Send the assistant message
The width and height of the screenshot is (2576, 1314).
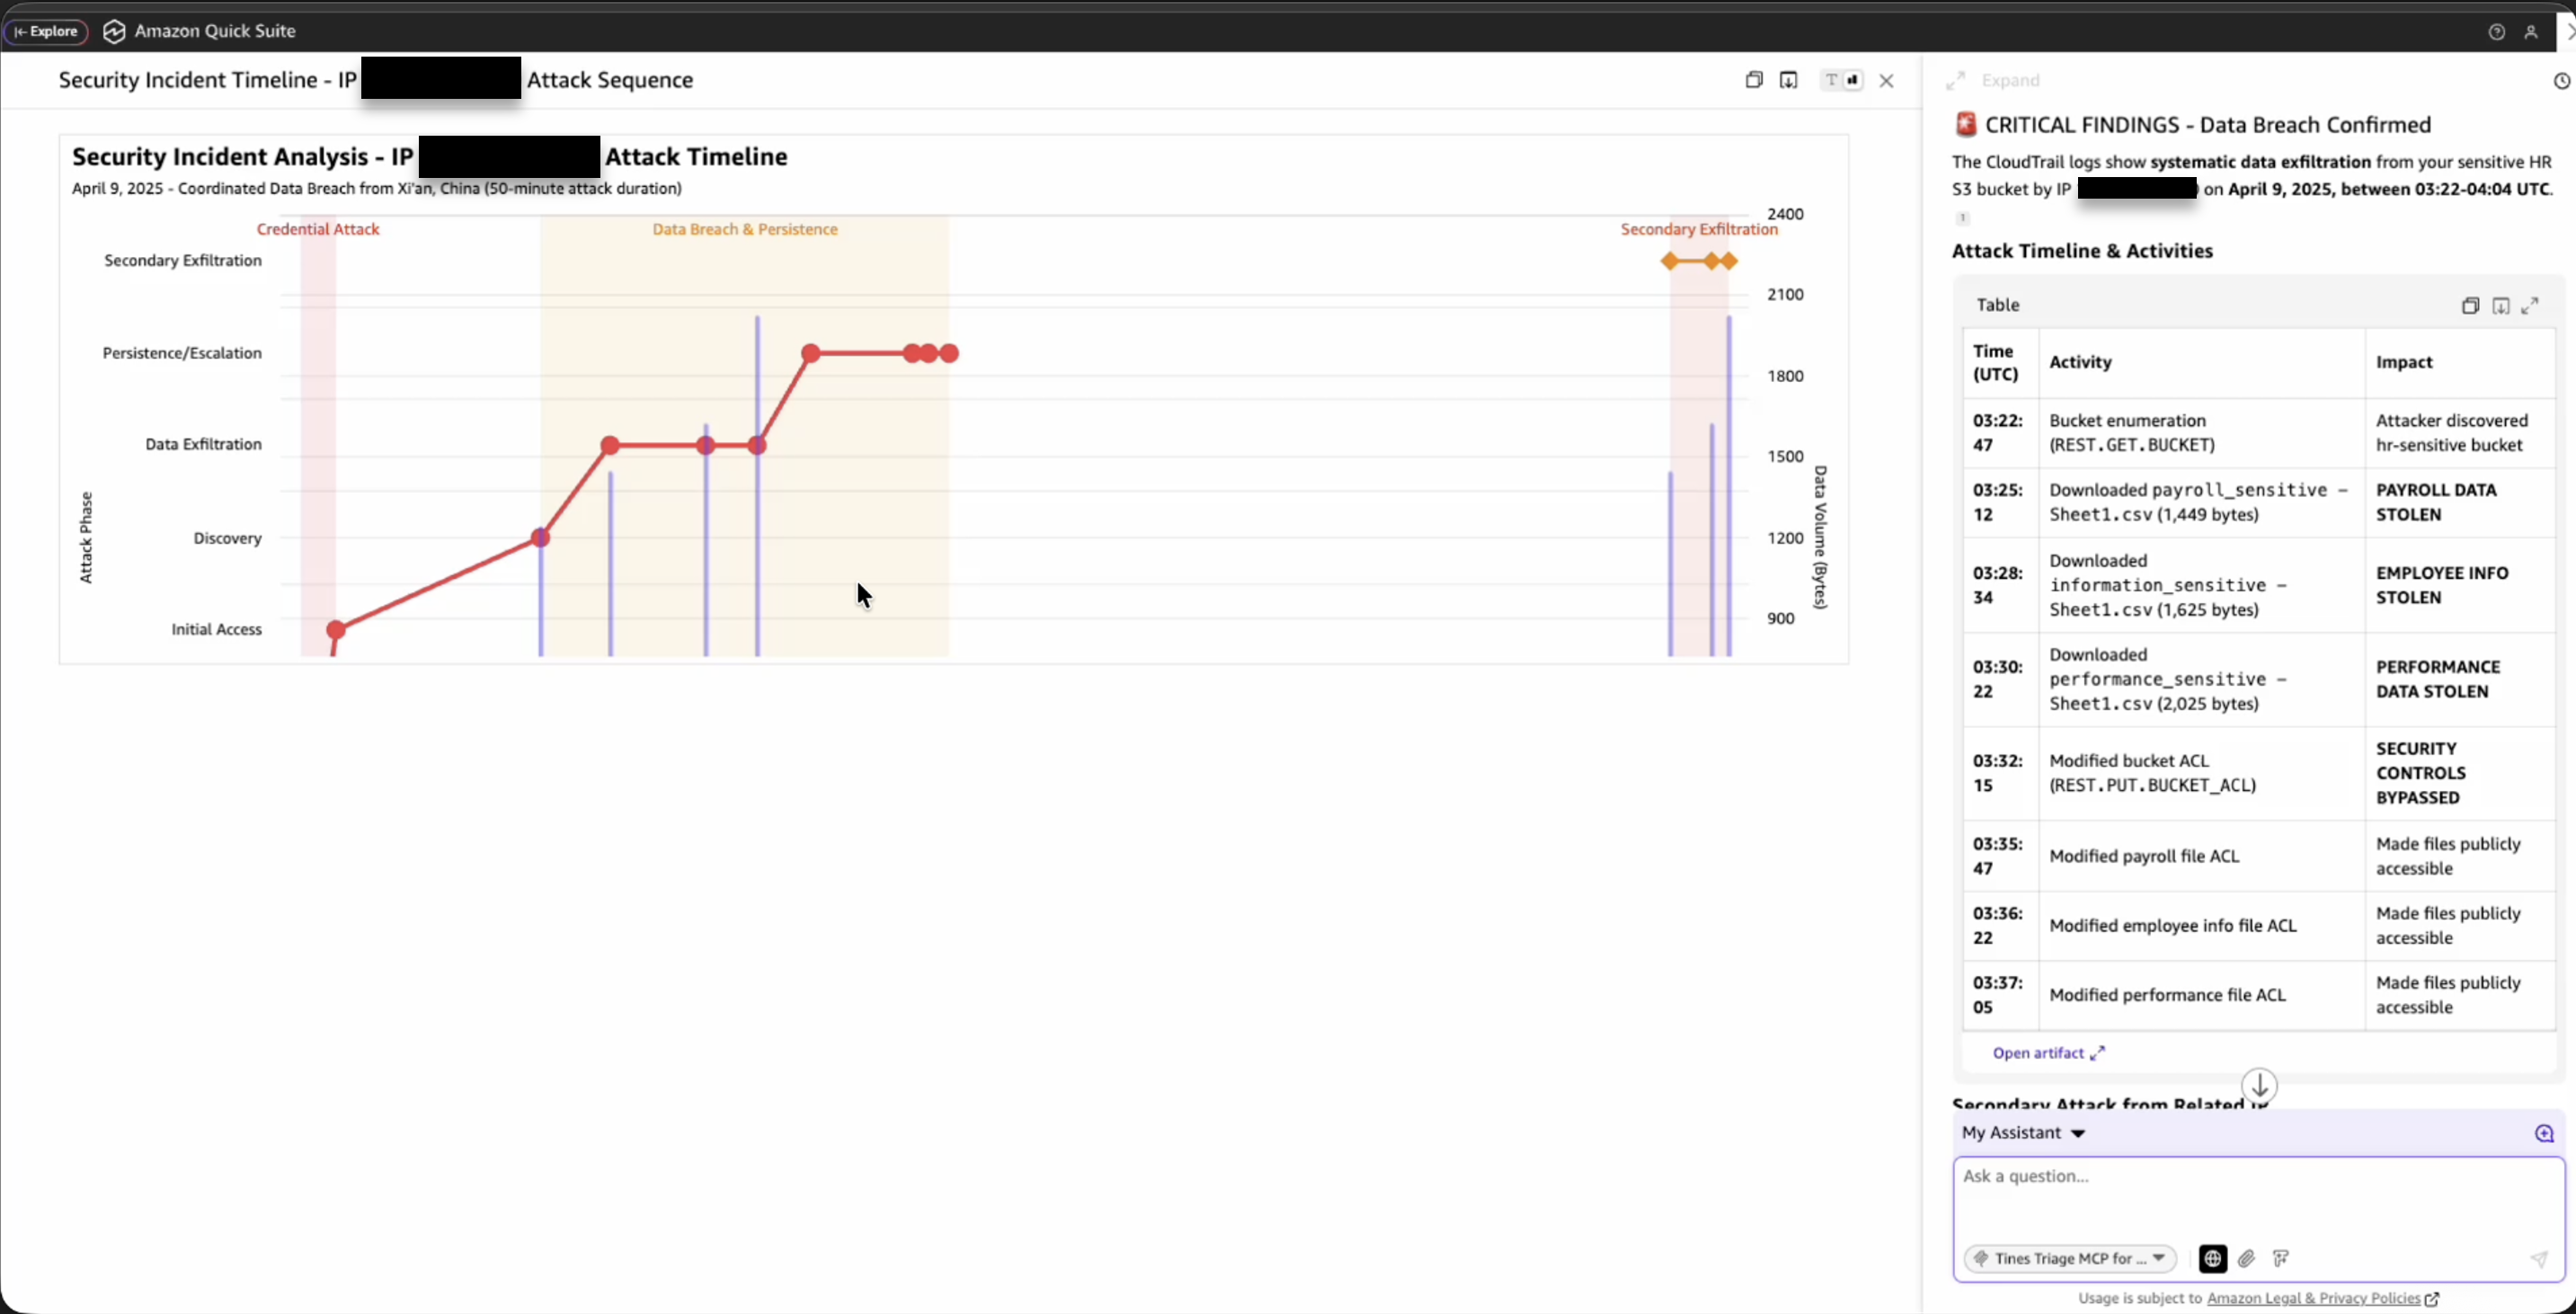click(x=2539, y=1259)
